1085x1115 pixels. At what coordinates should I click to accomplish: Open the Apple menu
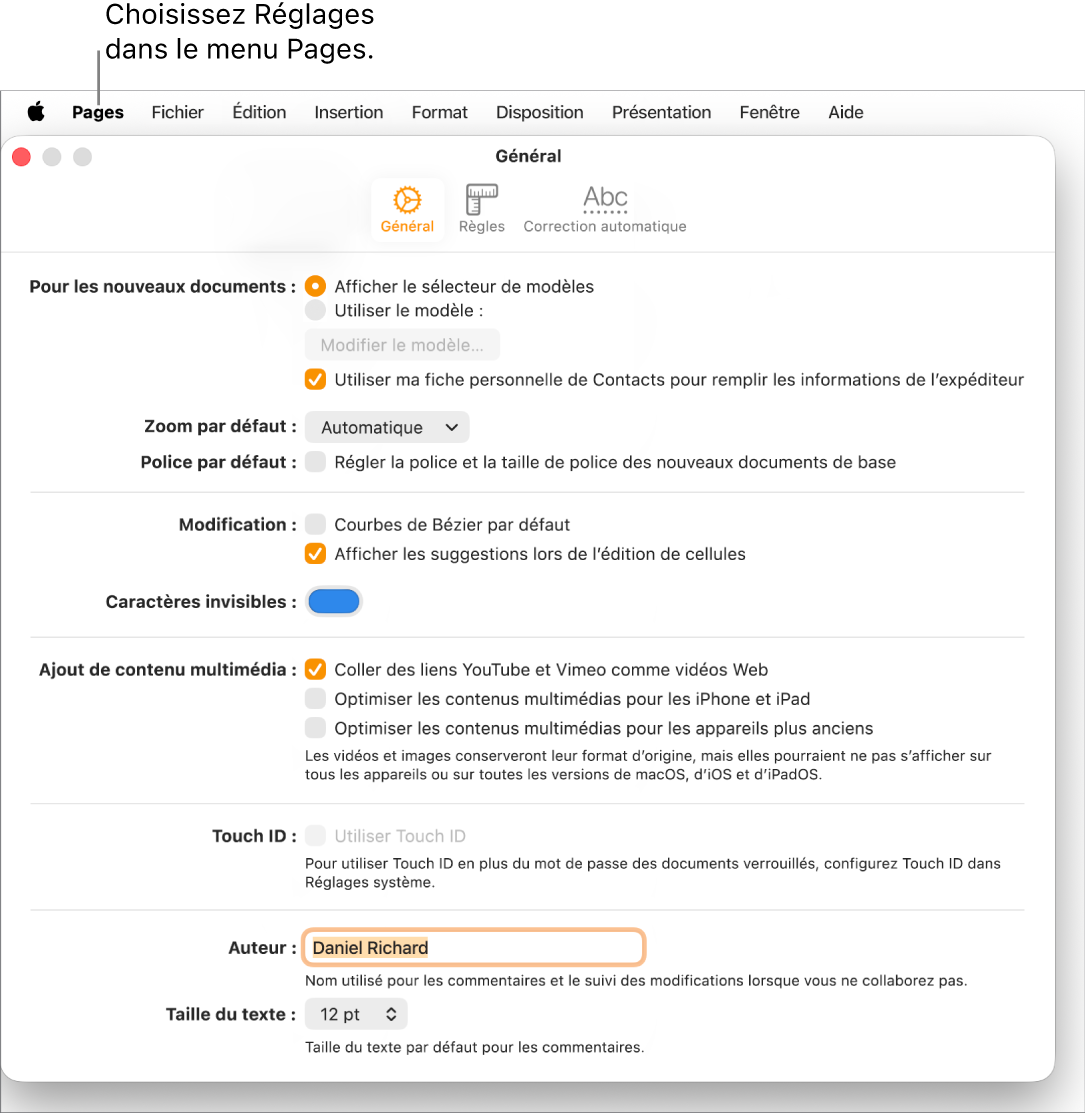coord(36,112)
